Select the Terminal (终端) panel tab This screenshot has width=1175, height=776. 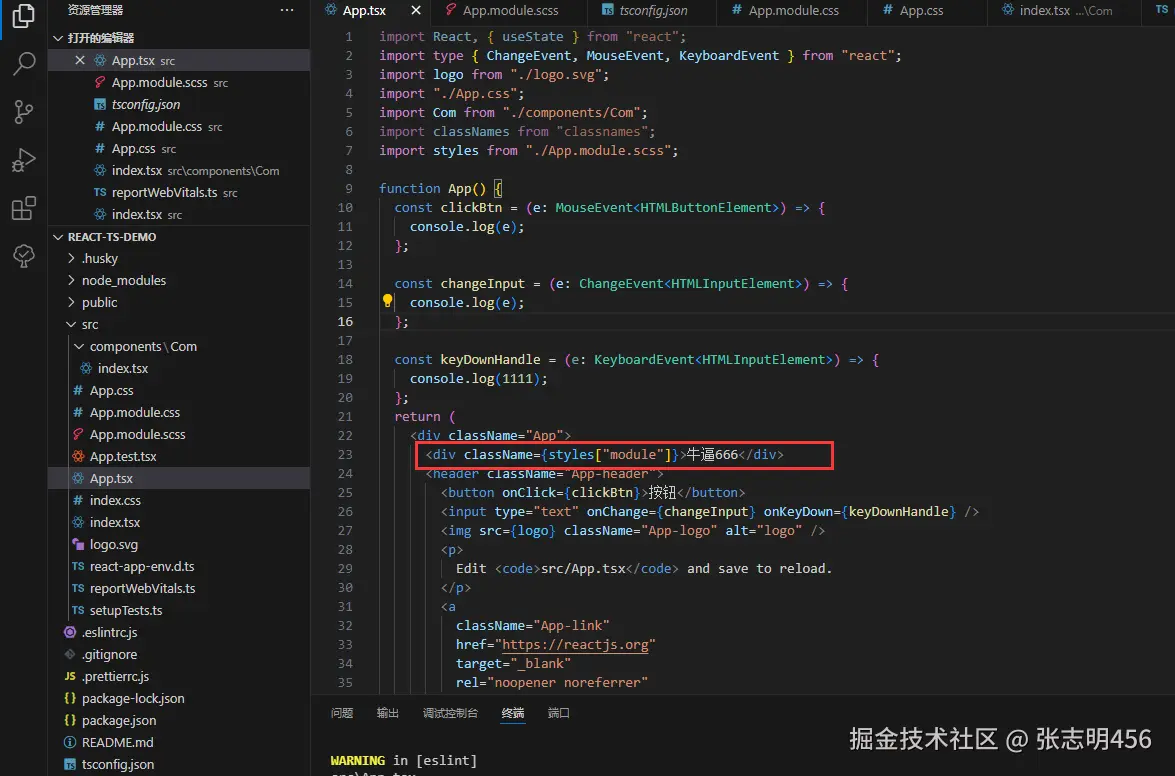(x=513, y=713)
